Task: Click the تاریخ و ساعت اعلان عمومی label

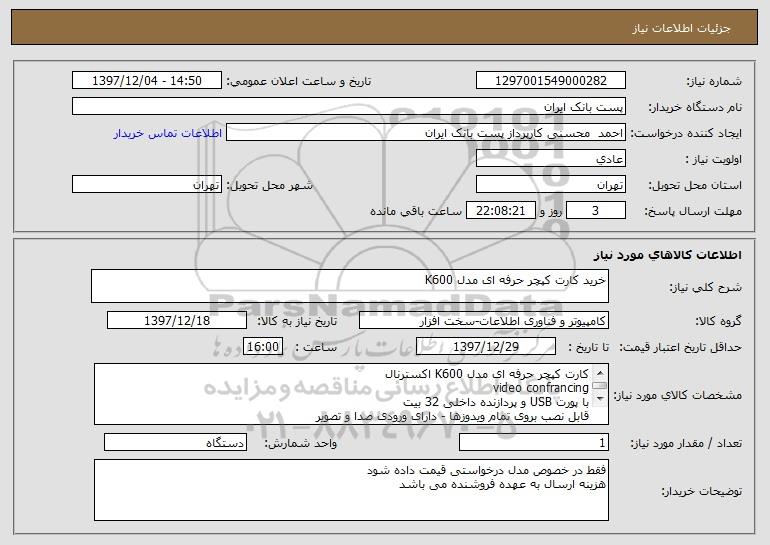Action: coord(299,82)
